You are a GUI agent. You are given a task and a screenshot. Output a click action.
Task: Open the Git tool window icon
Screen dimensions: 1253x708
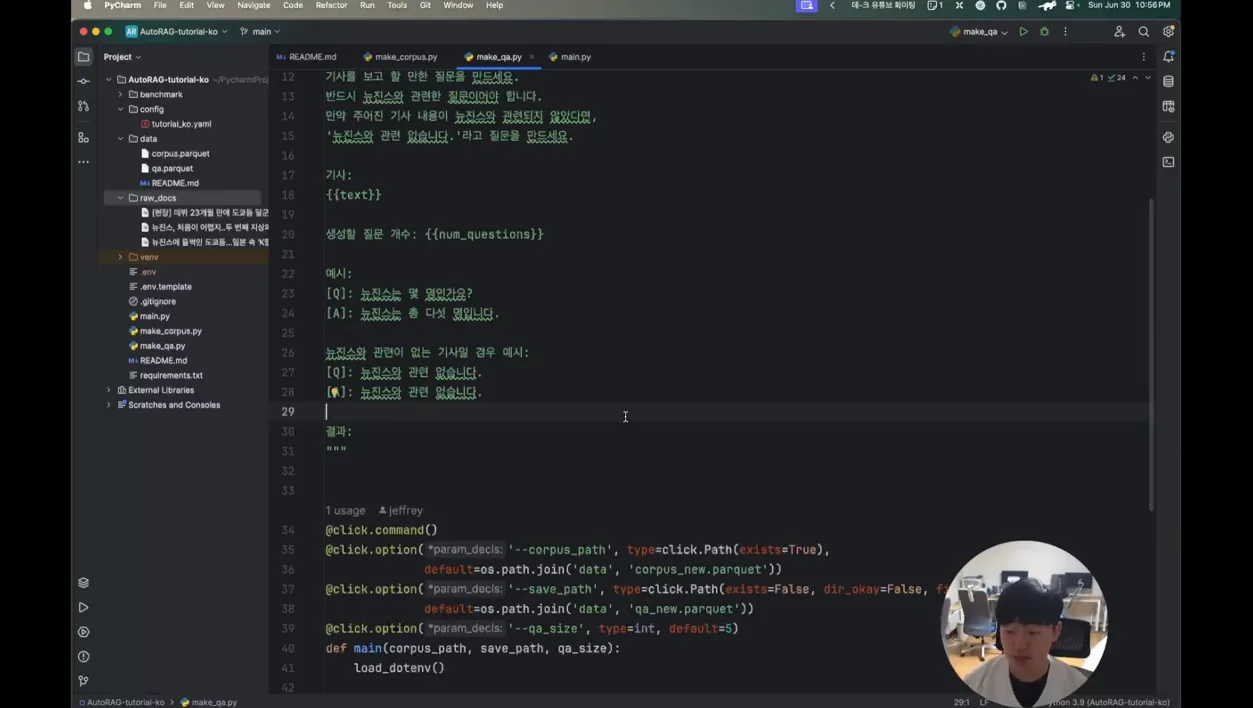pos(83,681)
